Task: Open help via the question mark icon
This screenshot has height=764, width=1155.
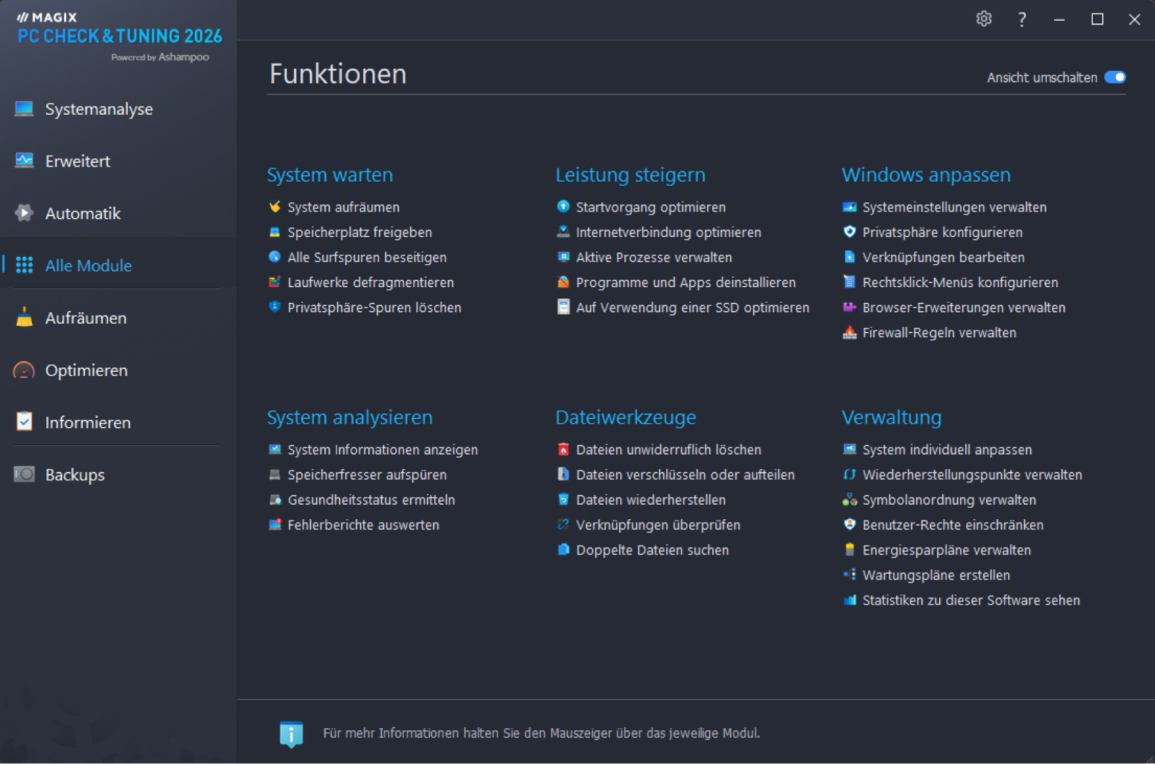Action: click(1022, 19)
